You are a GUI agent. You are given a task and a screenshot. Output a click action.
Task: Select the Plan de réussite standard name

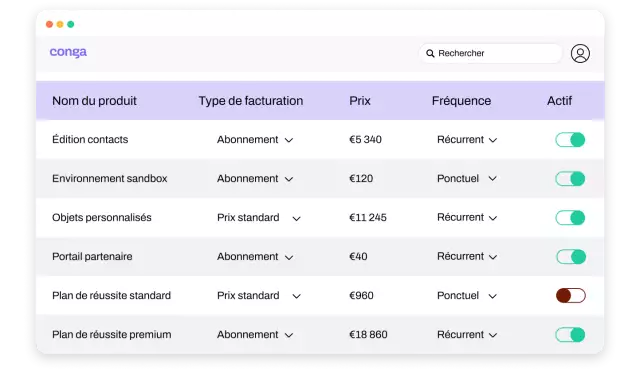tap(111, 295)
